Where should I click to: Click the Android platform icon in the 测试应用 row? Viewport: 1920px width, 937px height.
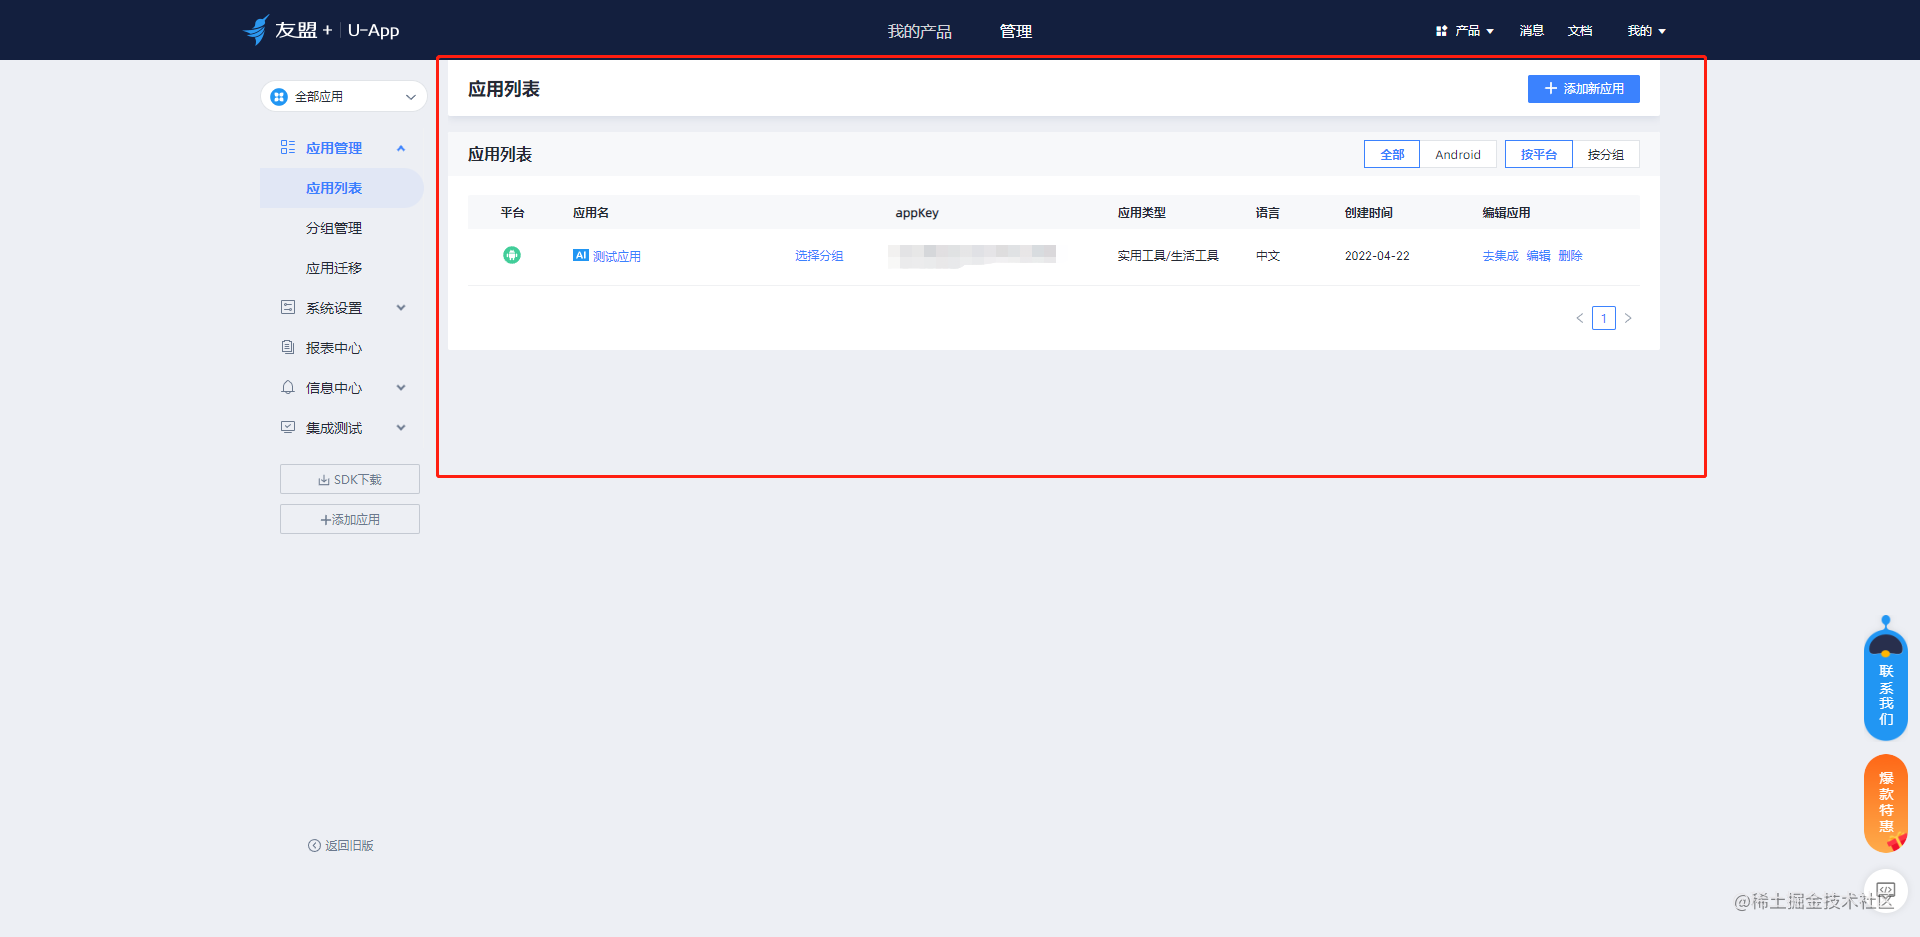[512, 255]
